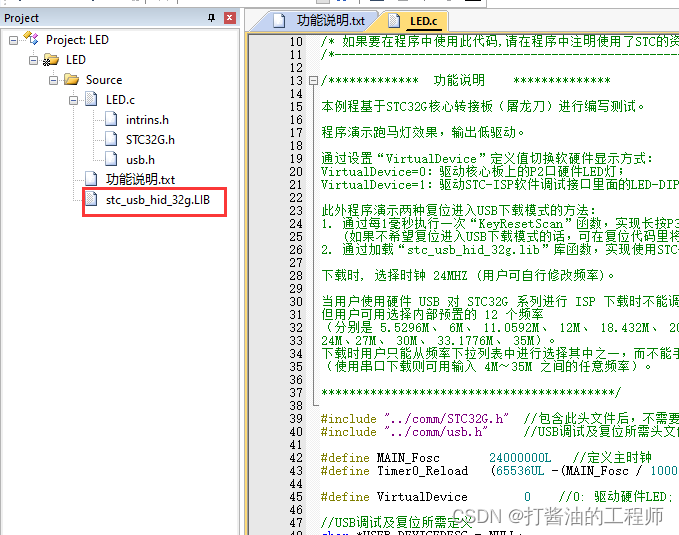Viewport: 679px width, 535px height.
Task: Select the Source group label
Action: (x=104, y=80)
